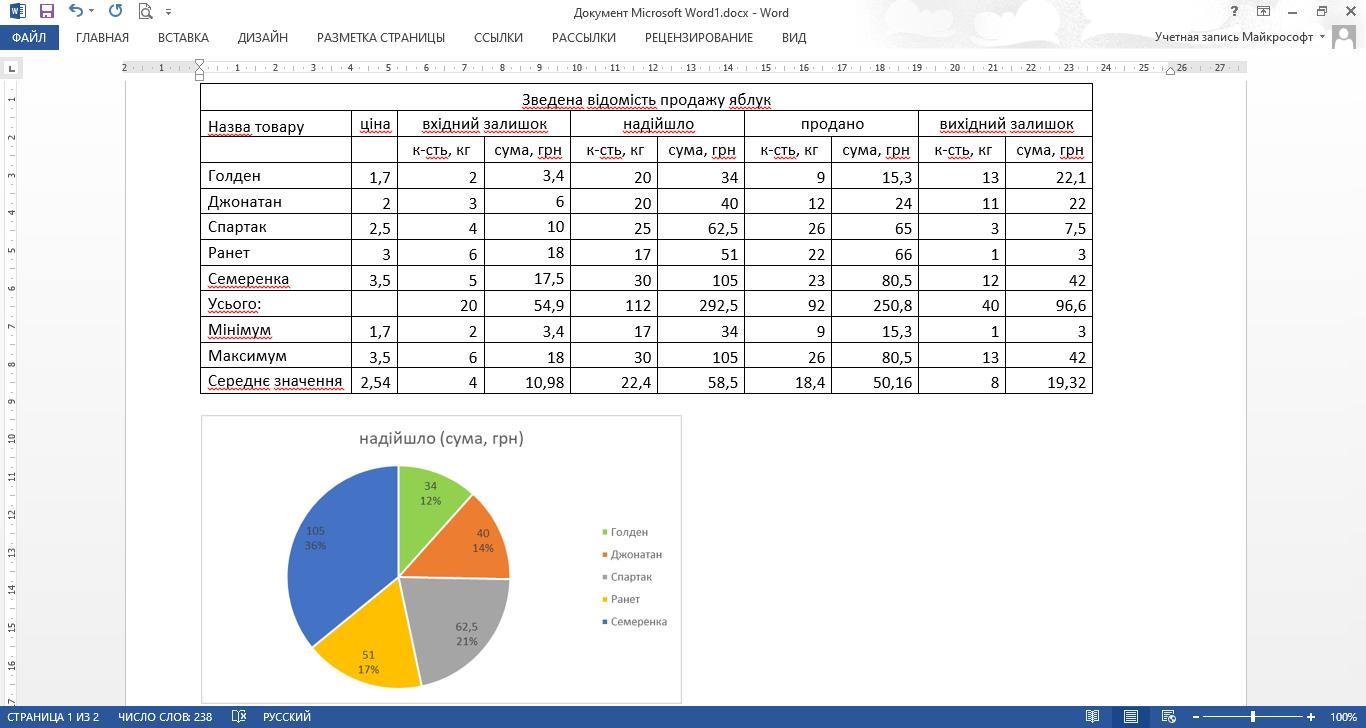
Task: Click the Undo arrow icon
Action: click(x=75, y=12)
